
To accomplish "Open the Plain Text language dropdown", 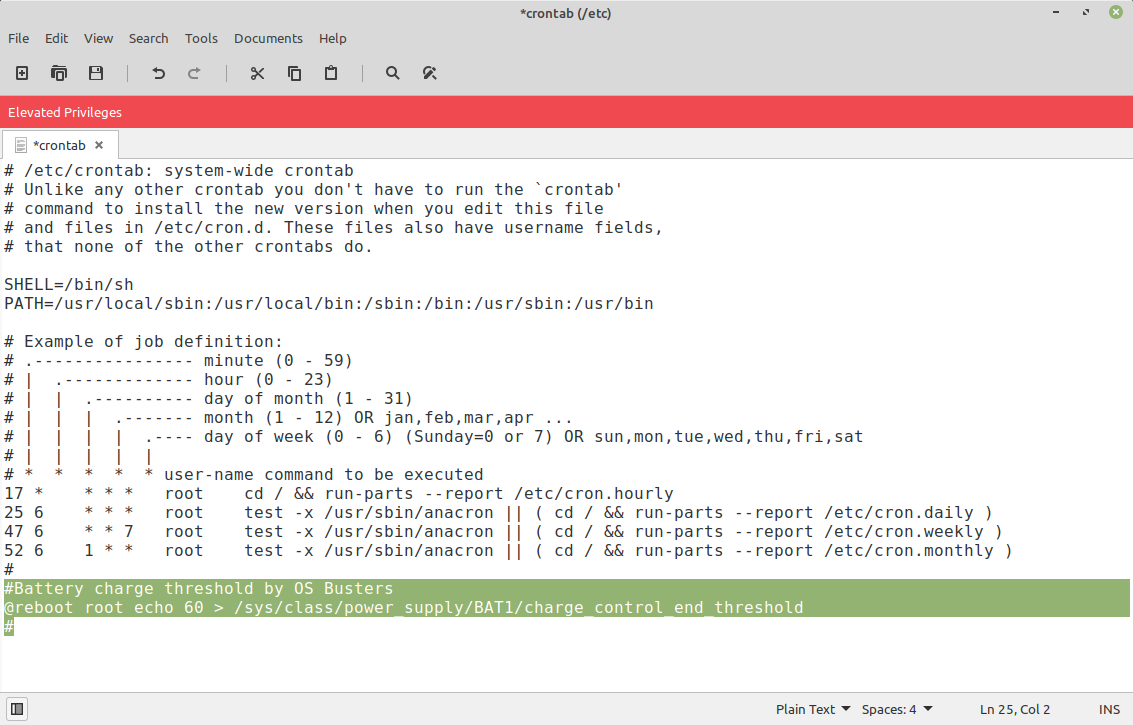I will (x=813, y=709).
